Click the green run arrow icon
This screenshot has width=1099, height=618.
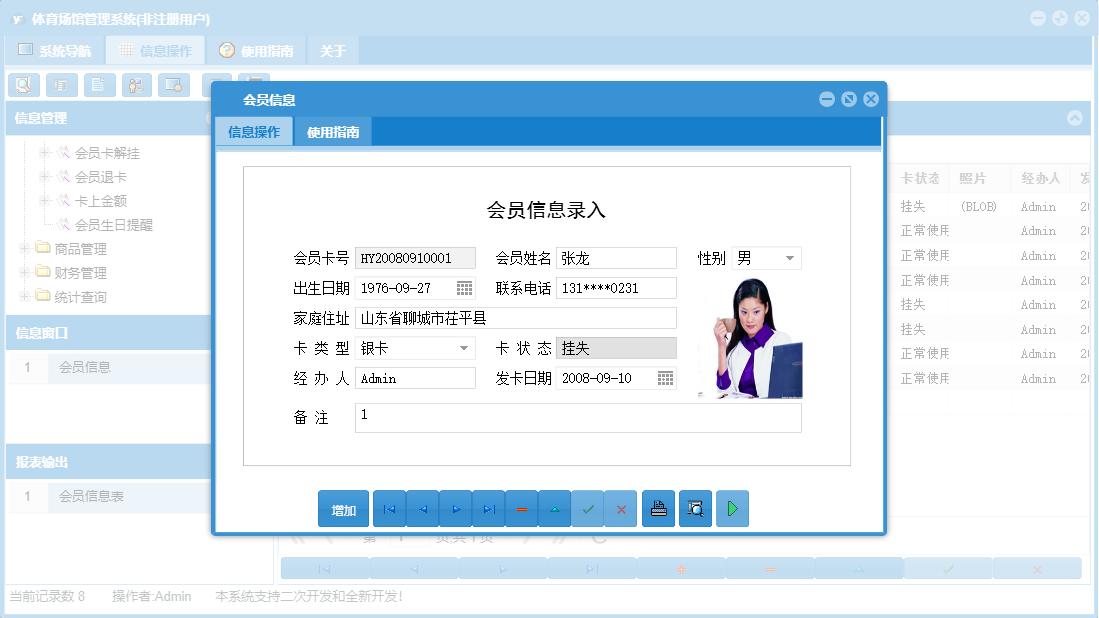(x=731, y=508)
